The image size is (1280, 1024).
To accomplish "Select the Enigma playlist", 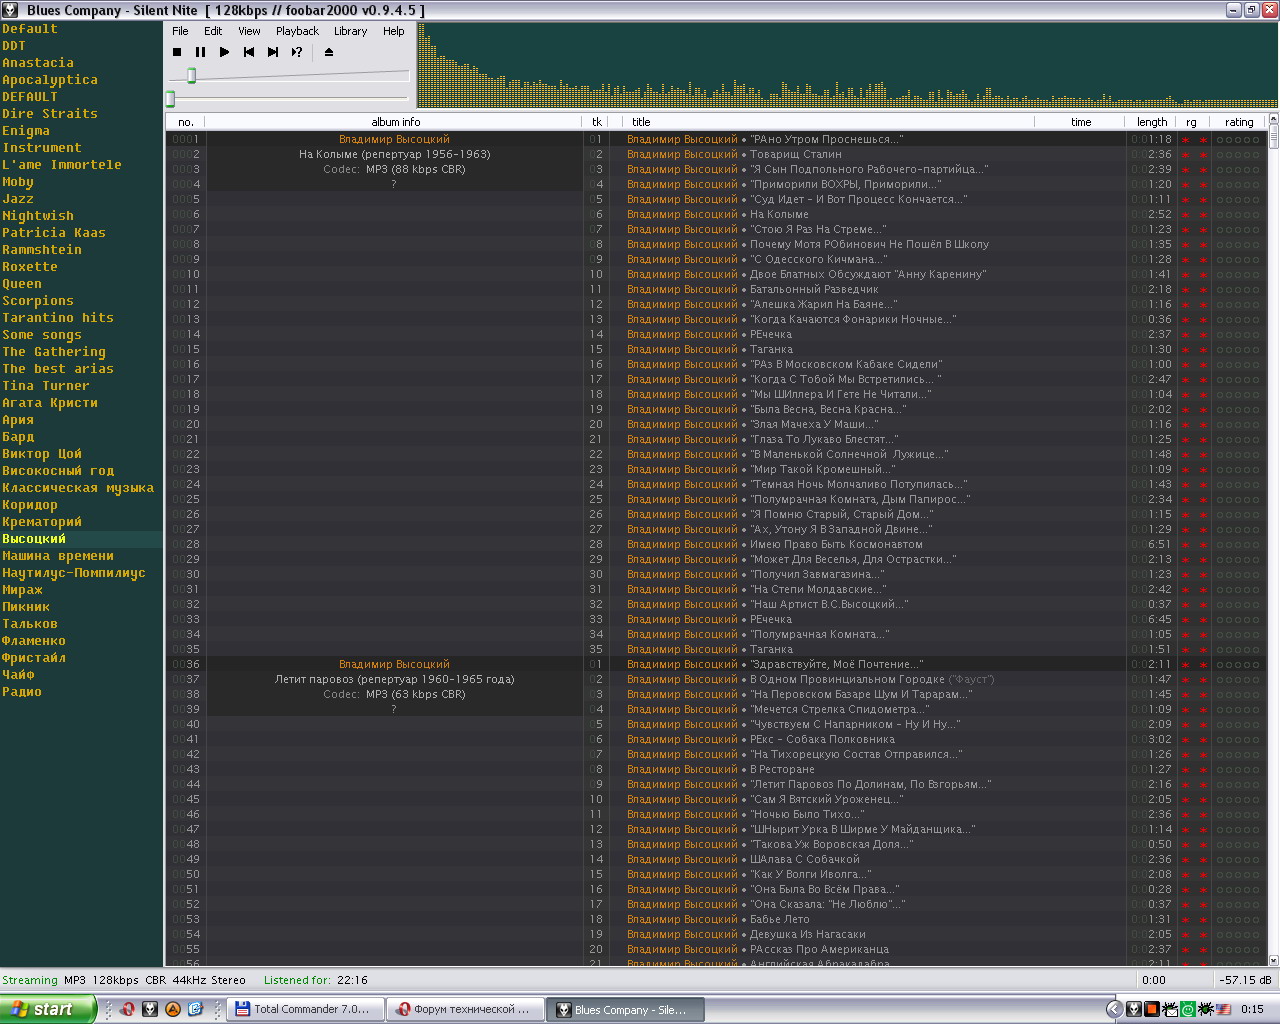I will 26,131.
